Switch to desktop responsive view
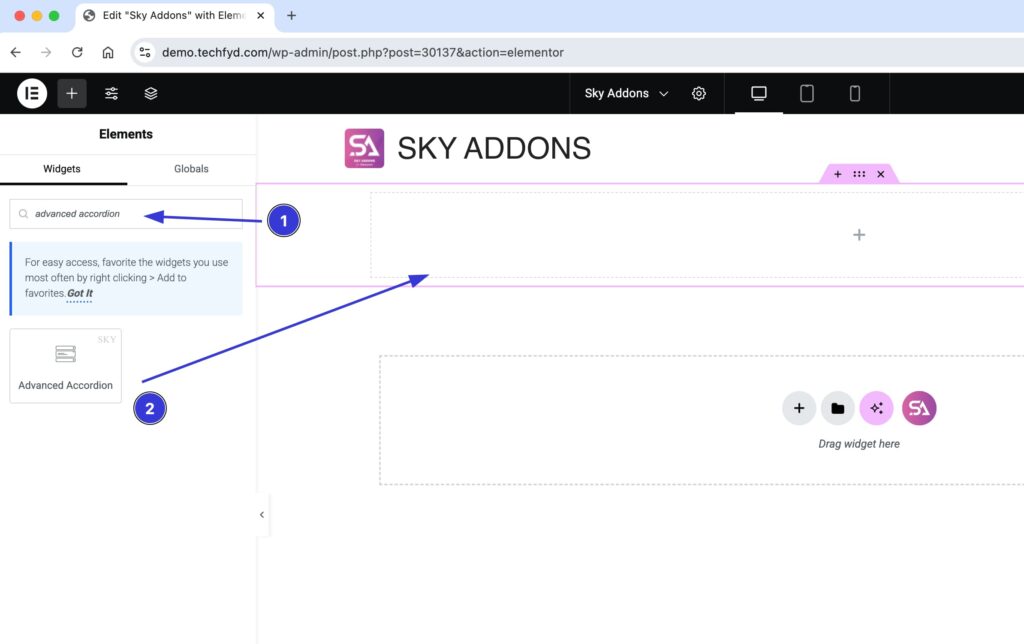Image resolution: width=1024 pixels, height=644 pixels. point(759,93)
